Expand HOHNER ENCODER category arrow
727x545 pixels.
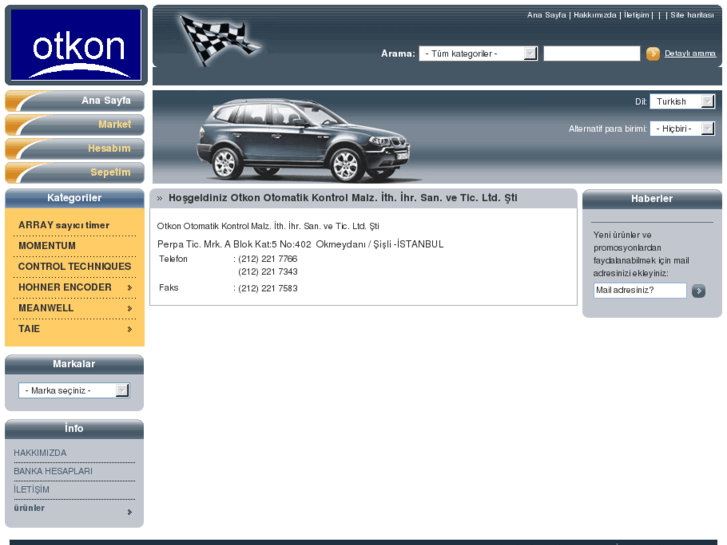click(130, 288)
